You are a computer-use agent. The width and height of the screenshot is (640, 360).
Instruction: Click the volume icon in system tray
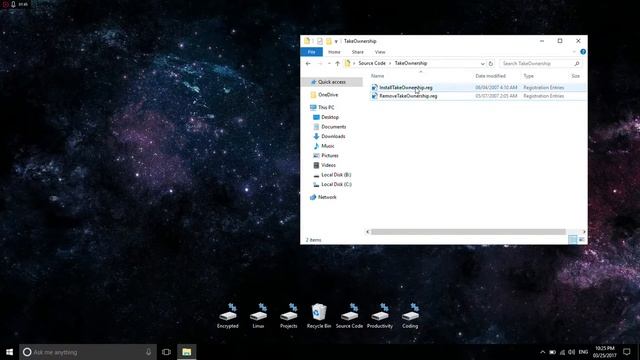point(571,352)
